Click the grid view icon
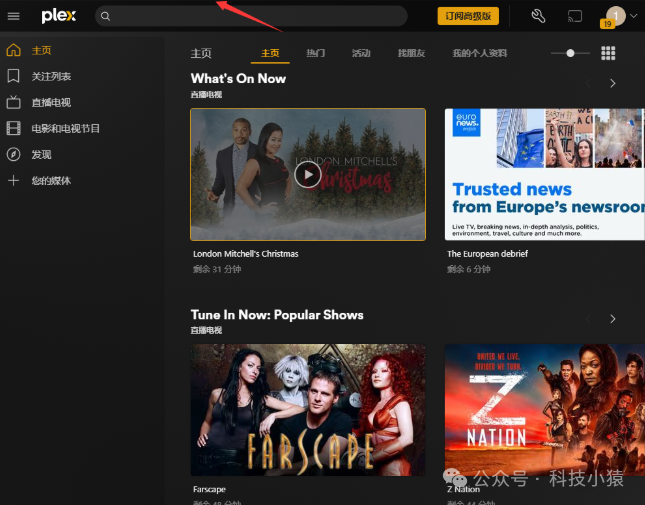Viewport: 645px width, 505px height. pyautogui.click(x=608, y=53)
